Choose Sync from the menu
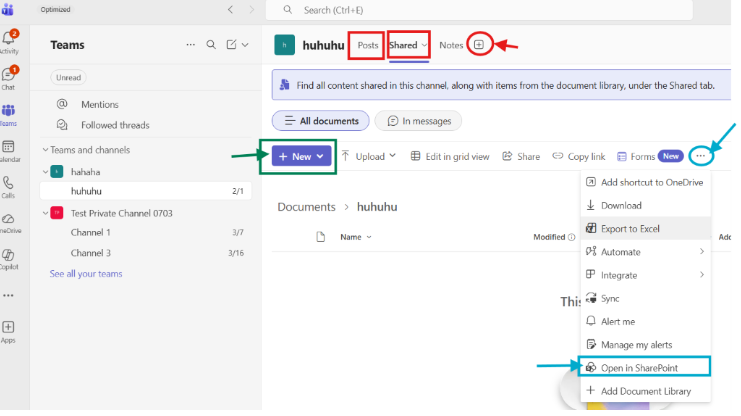This screenshot has width=741, height=416. tap(646, 298)
